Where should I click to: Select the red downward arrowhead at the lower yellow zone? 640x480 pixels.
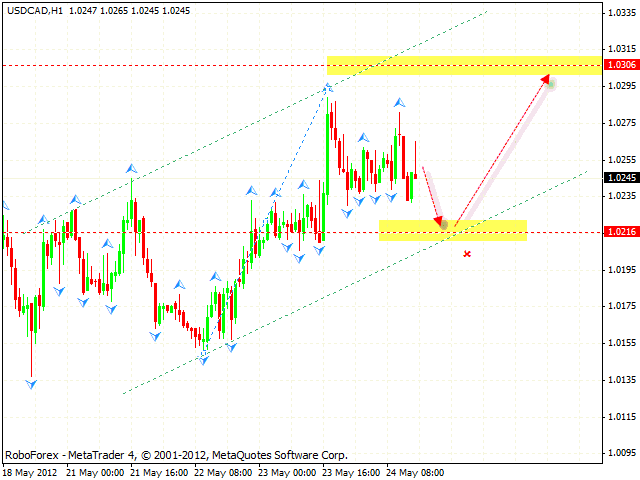point(440,220)
